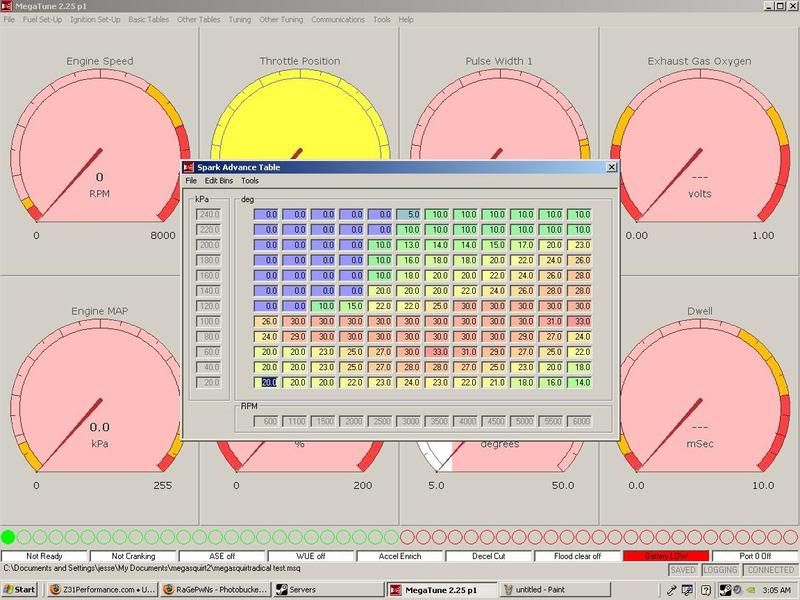
Task: Select the 13.0 cell in the spark table
Action: tap(409, 244)
